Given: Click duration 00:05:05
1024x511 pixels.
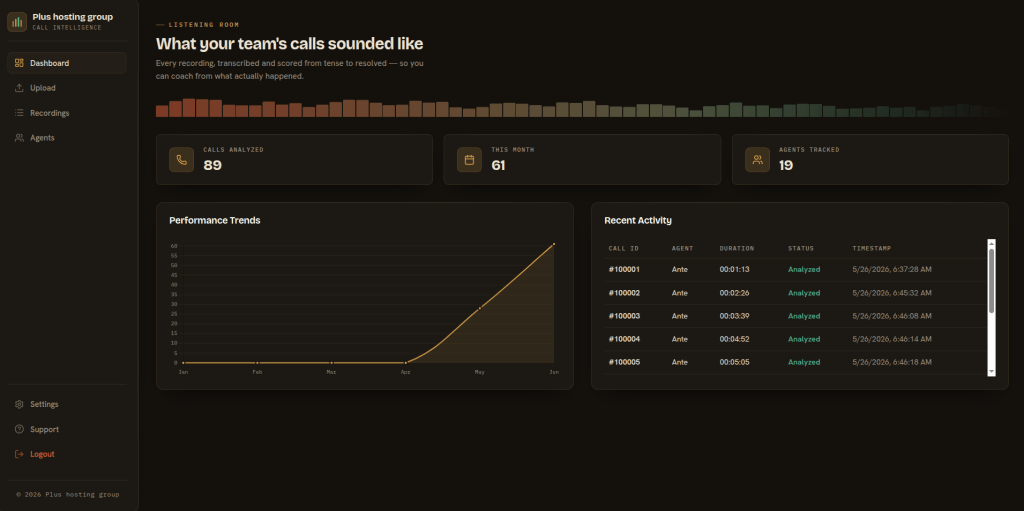Looking at the screenshot, I should [734, 362].
